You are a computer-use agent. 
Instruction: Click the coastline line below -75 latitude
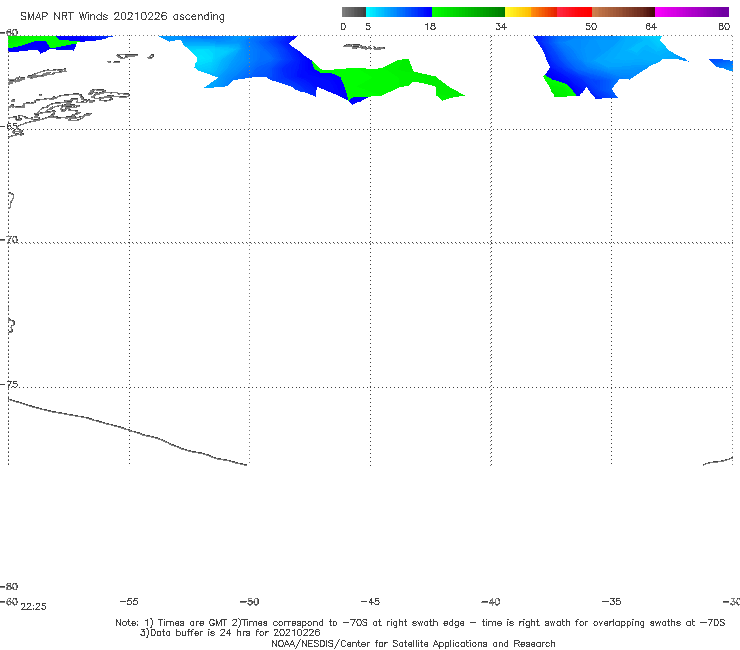127,431
